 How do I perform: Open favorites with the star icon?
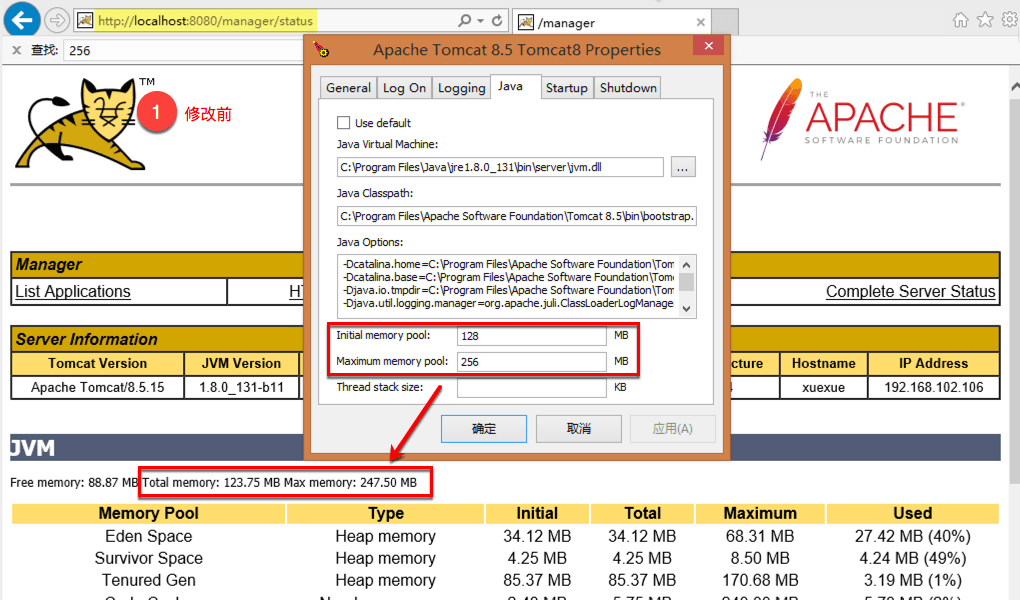(985, 19)
